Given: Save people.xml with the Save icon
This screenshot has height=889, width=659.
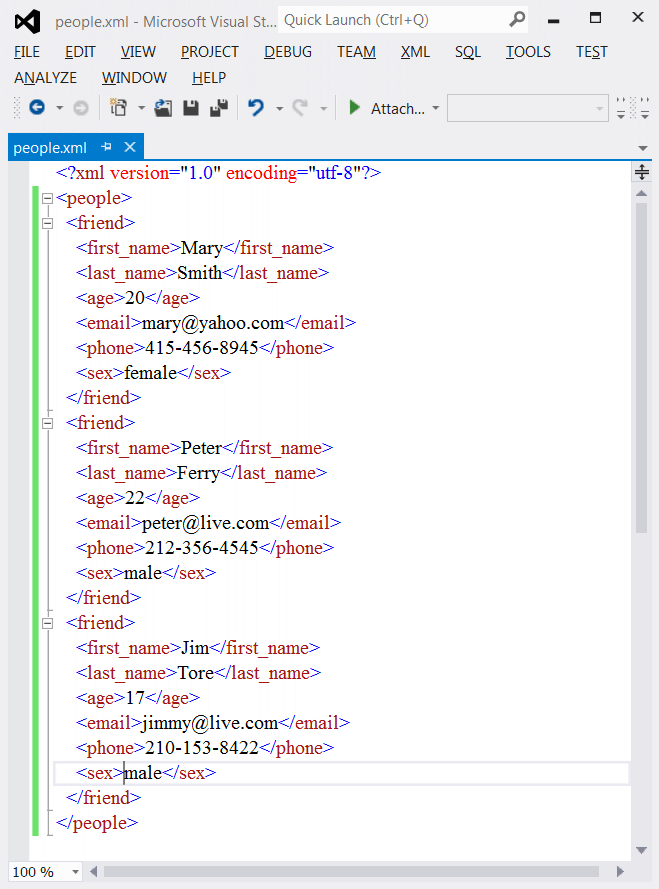Looking at the screenshot, I should 191,108.
